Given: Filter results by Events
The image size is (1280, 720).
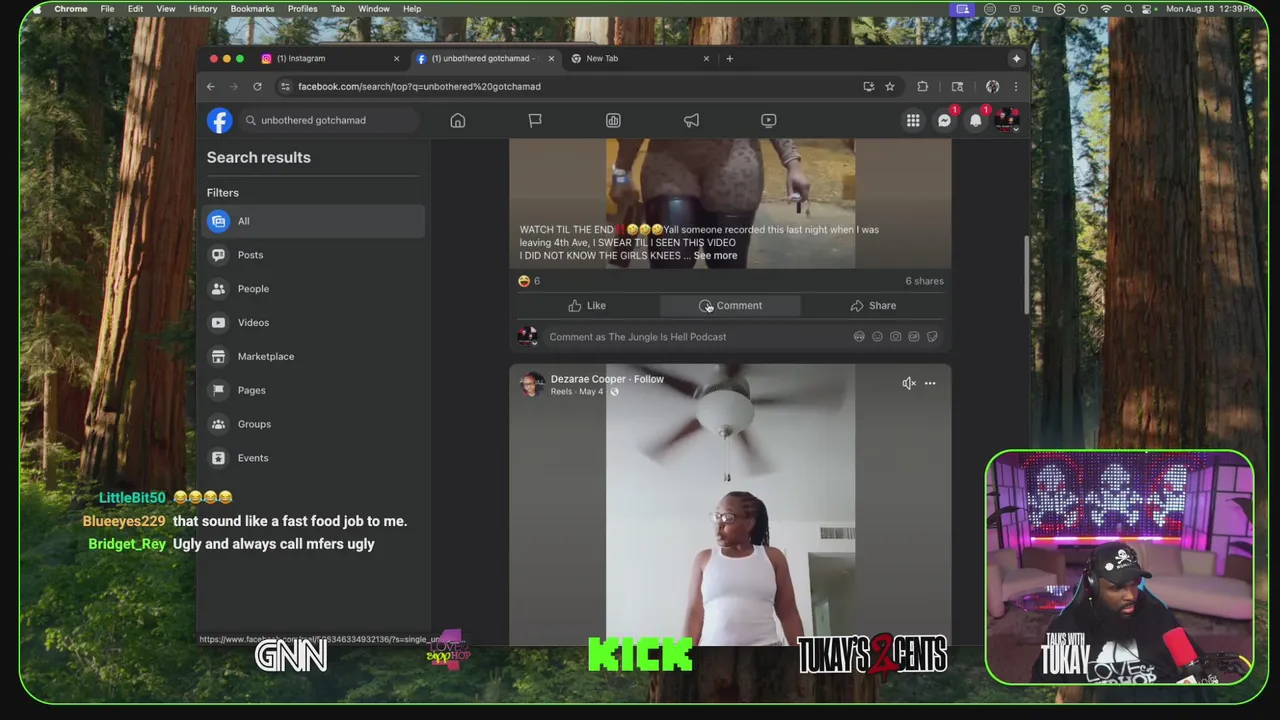Looking at the screenshot, I should pos(314,458).
